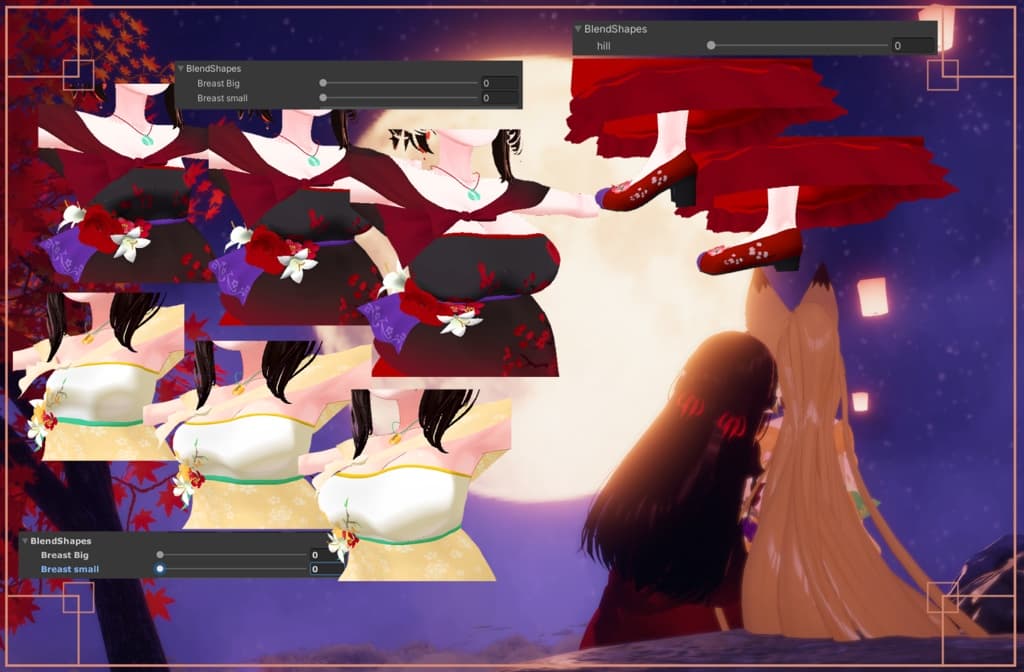Select Breast Big label above red kimono previews
The image size is (1024, 672).
tap(218, 84)
